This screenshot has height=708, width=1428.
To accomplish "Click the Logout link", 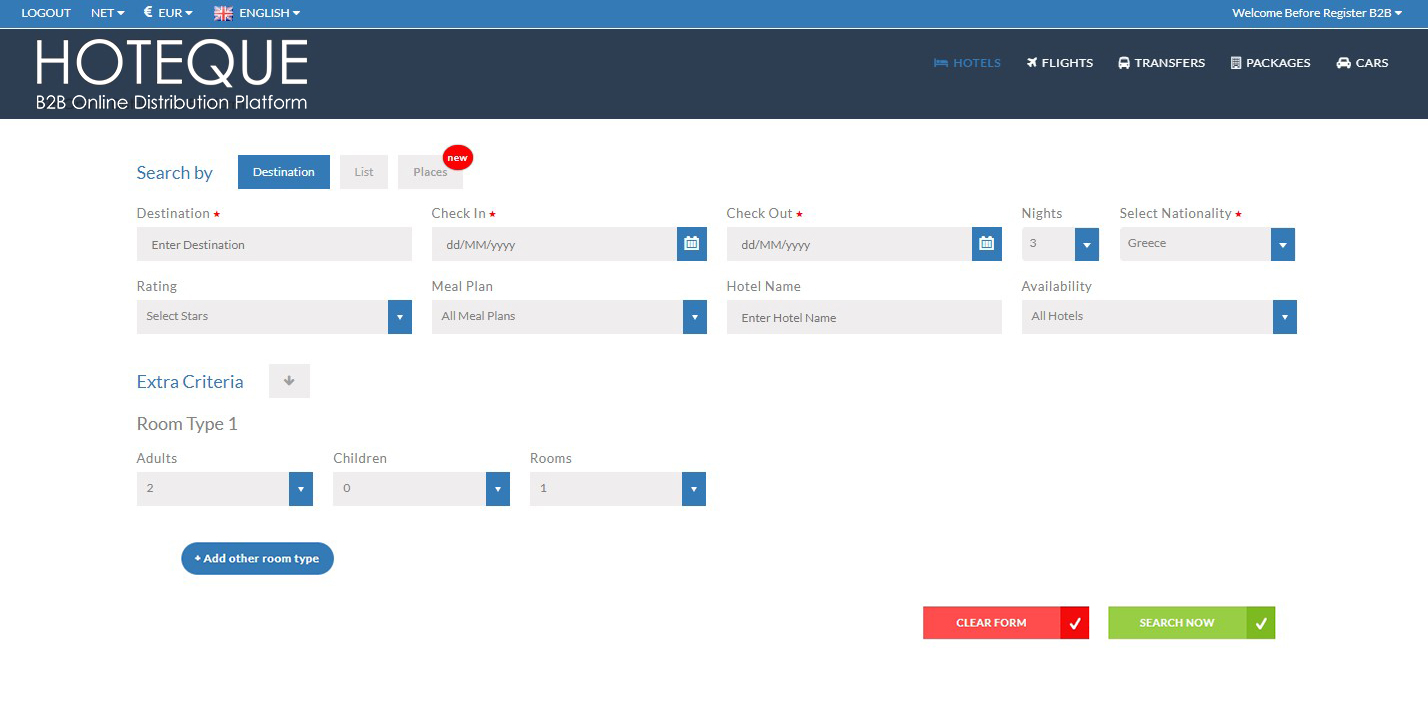I will 46,13.
